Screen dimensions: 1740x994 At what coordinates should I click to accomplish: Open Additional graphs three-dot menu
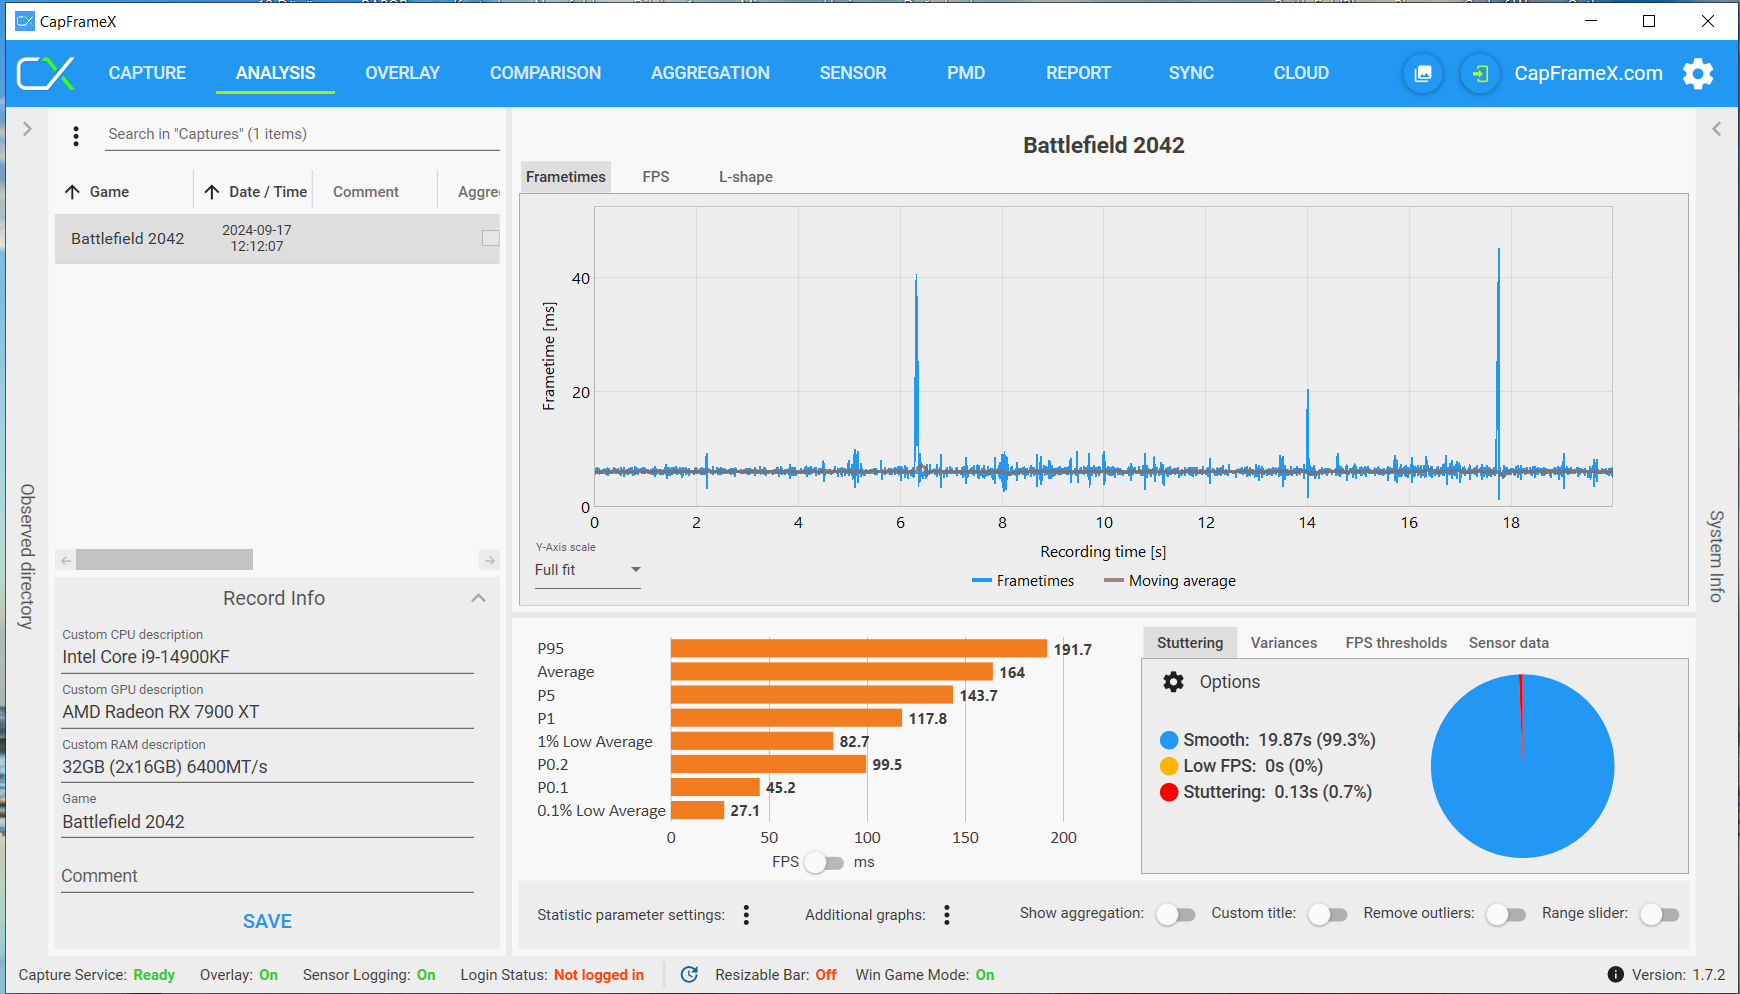pyautogui.click(x=947, y=915)
